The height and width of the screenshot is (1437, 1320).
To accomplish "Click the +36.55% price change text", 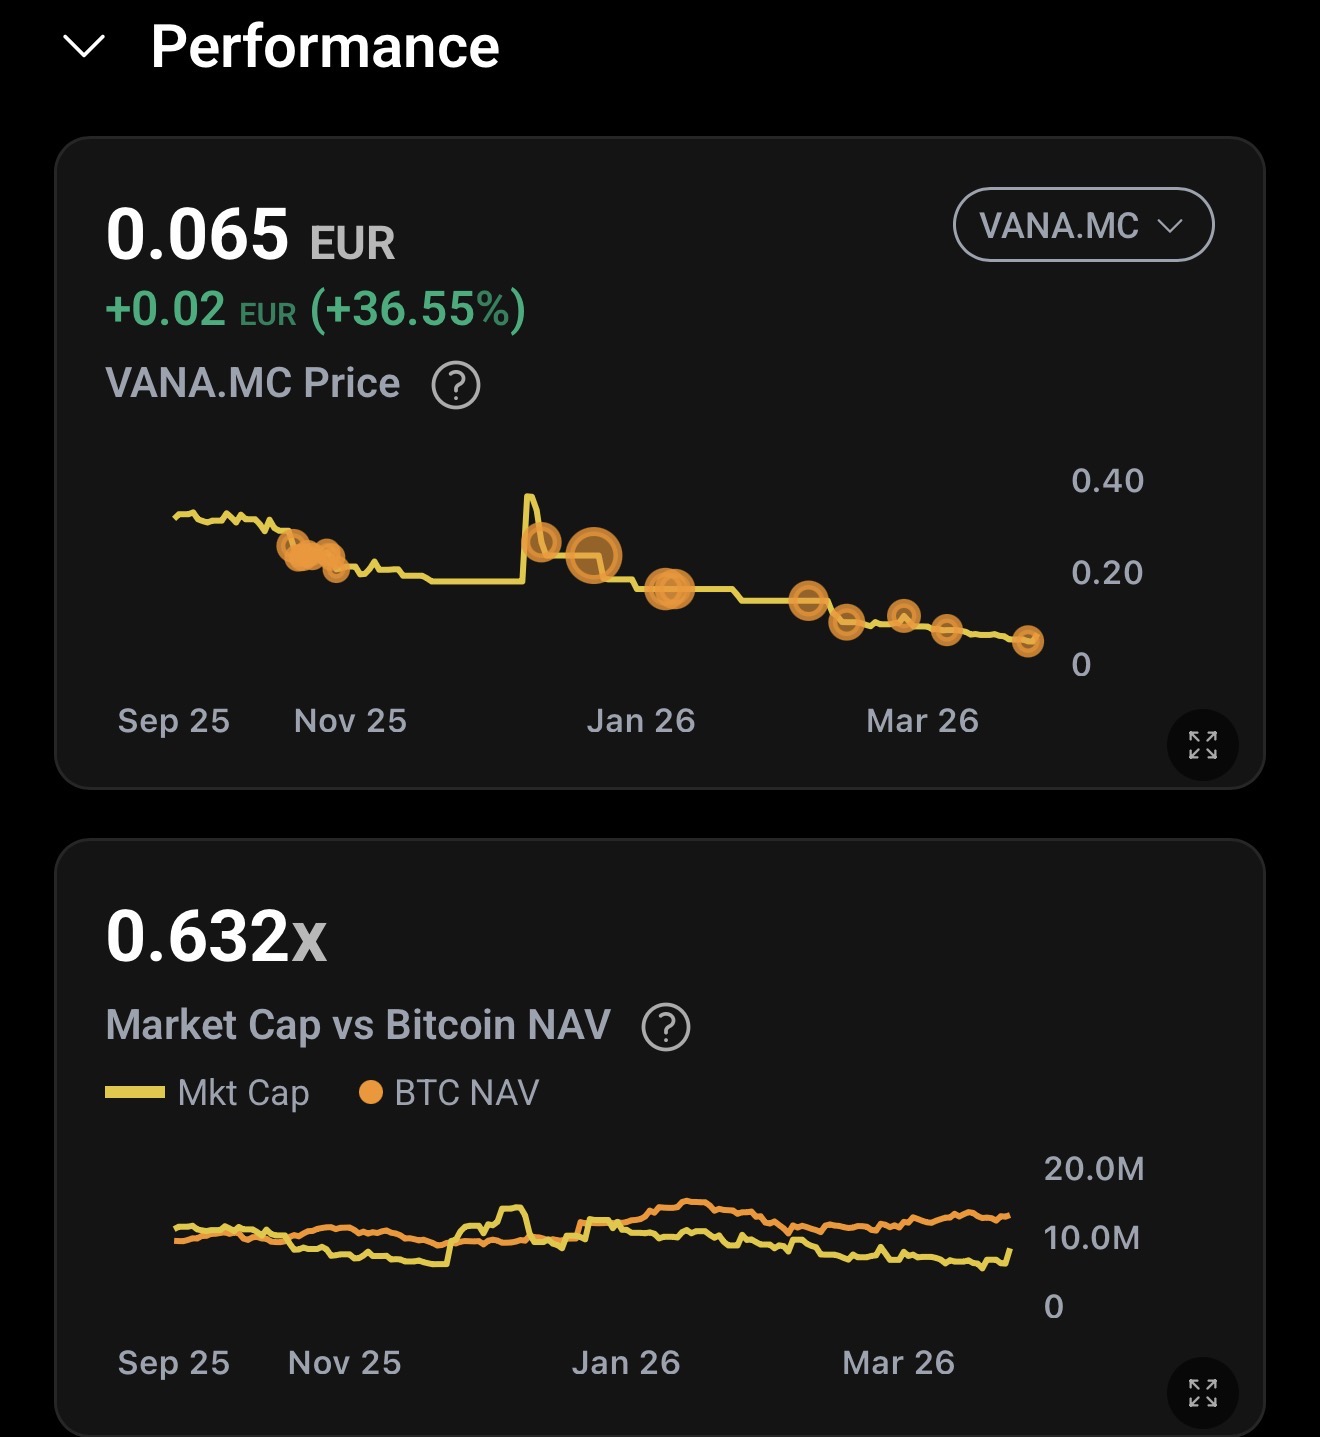I will click(418, 309).
